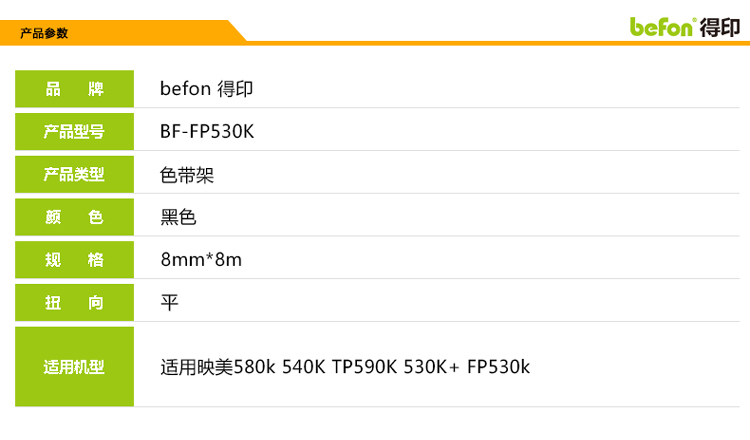Viewport: 750px width, 440px height.
Task: Click the 扭向 green label cell
Action: tap(75, 302)
